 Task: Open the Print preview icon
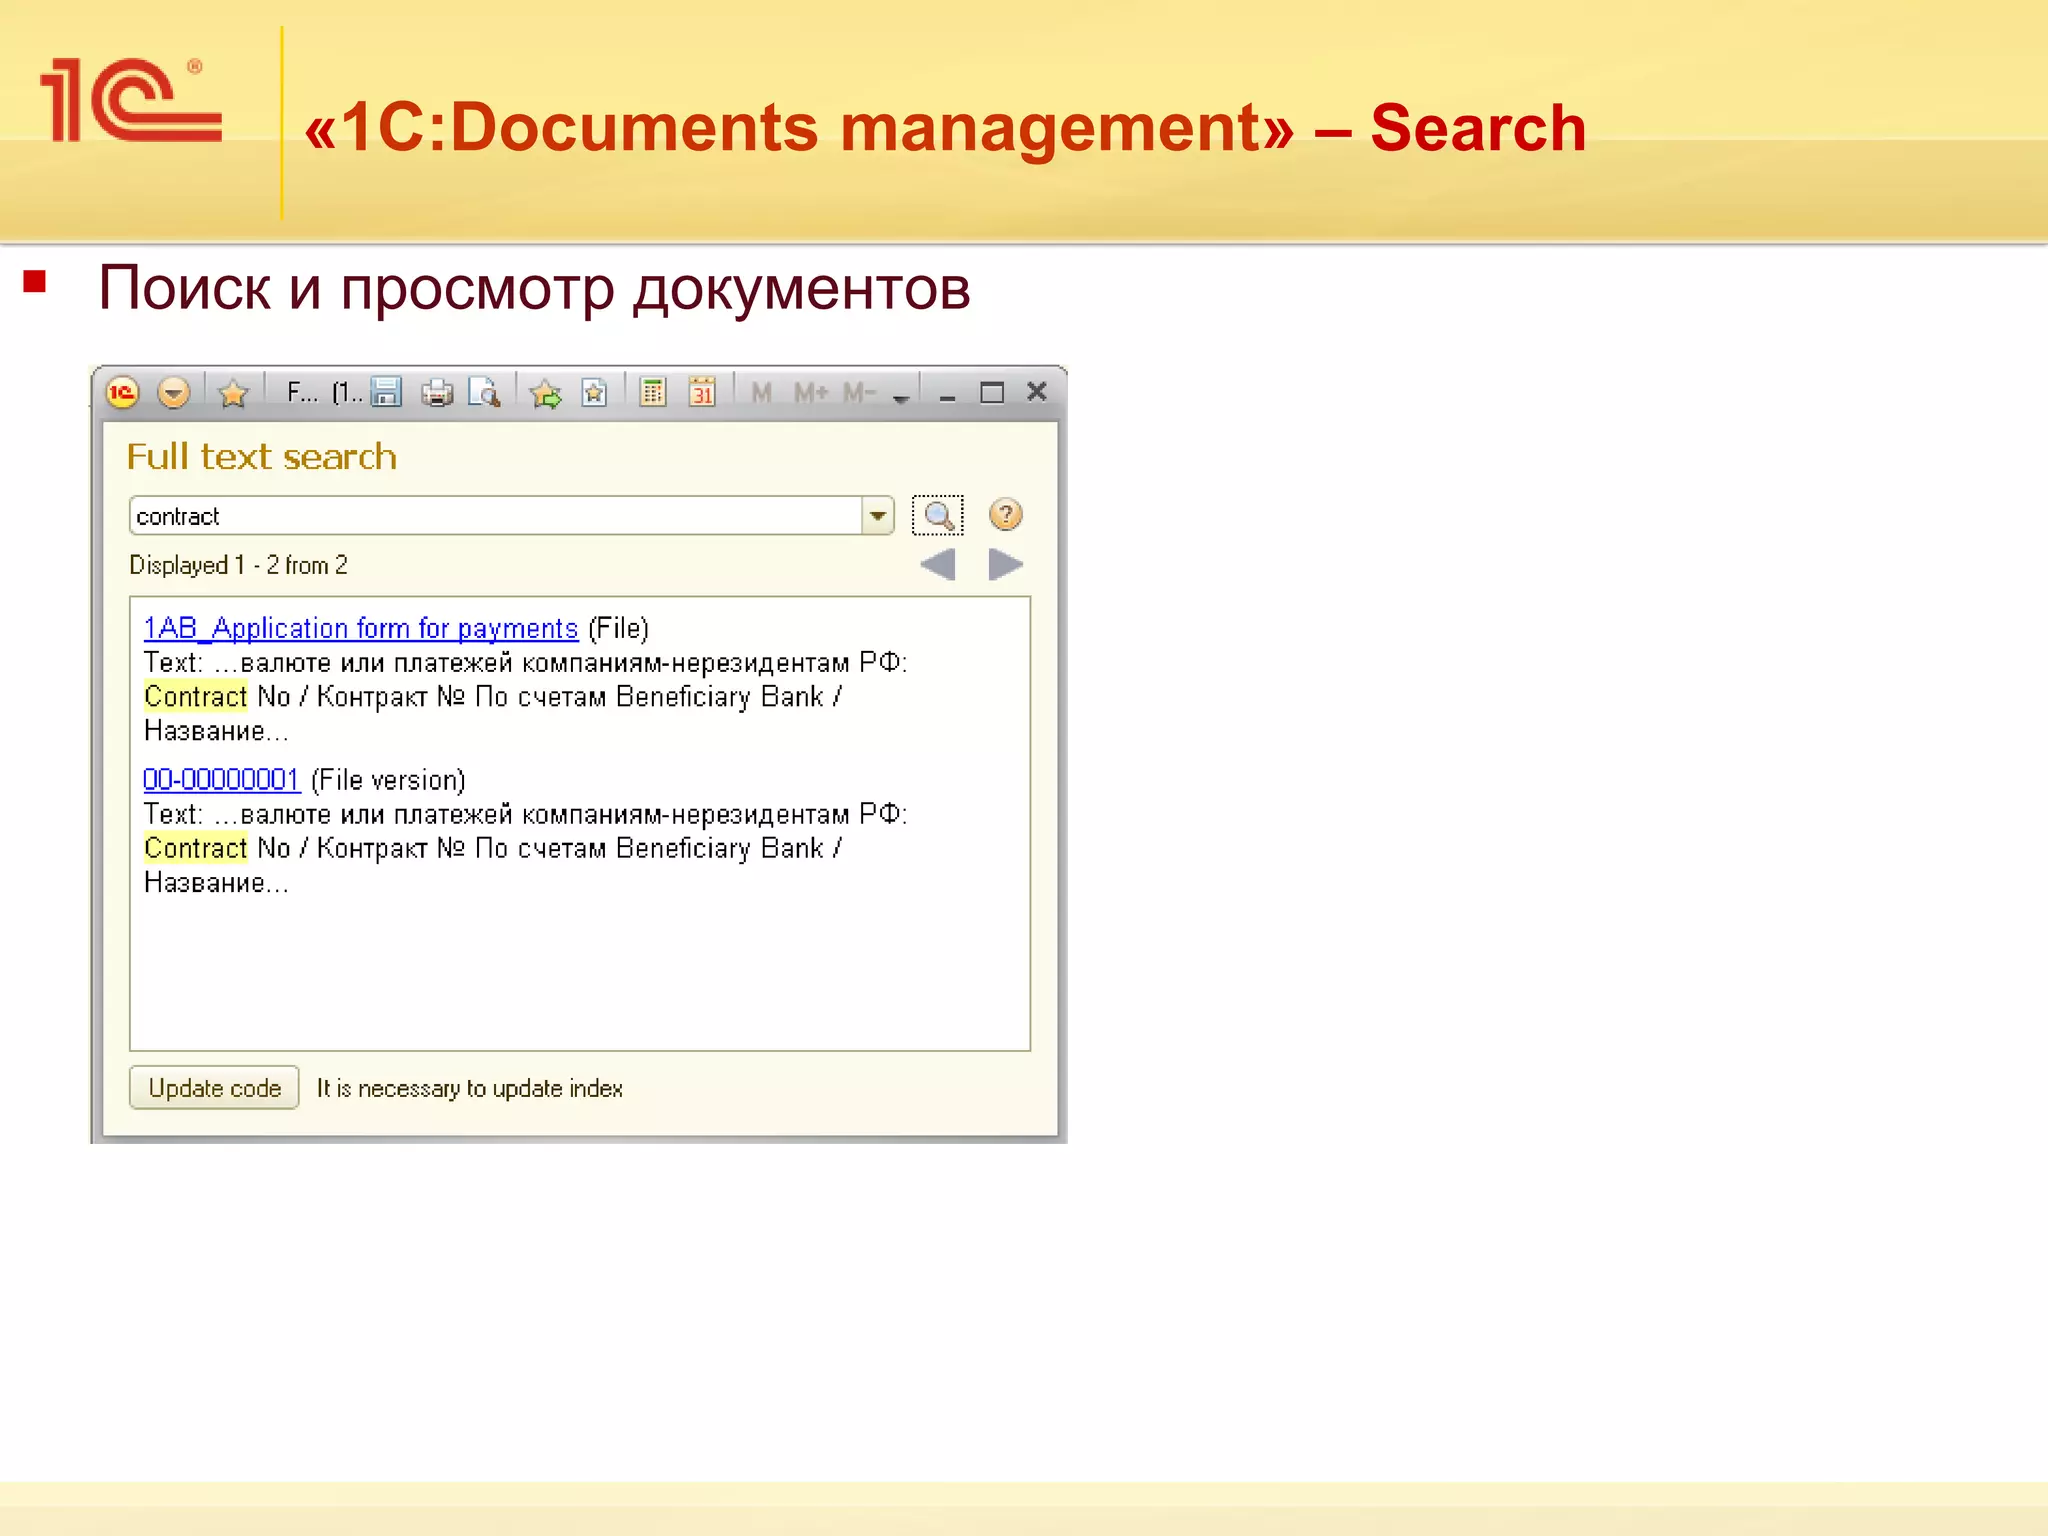click(x=485, y=393)
